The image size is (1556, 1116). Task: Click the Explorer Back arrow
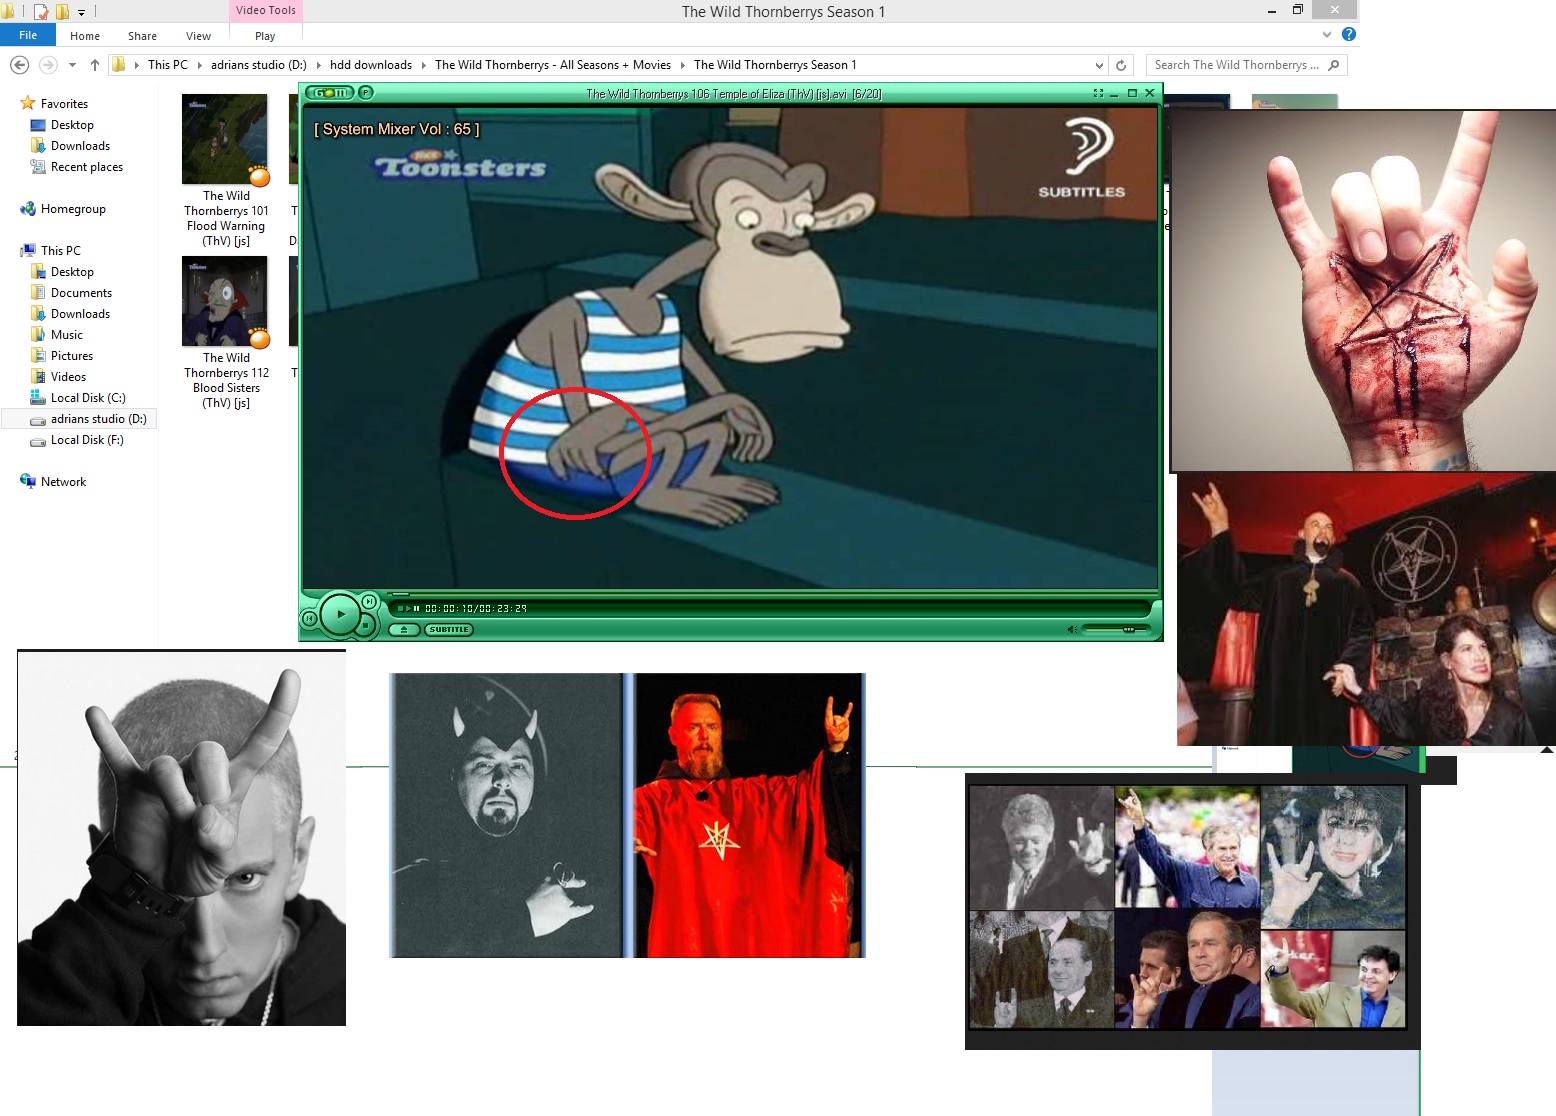(x=19, y=65)
